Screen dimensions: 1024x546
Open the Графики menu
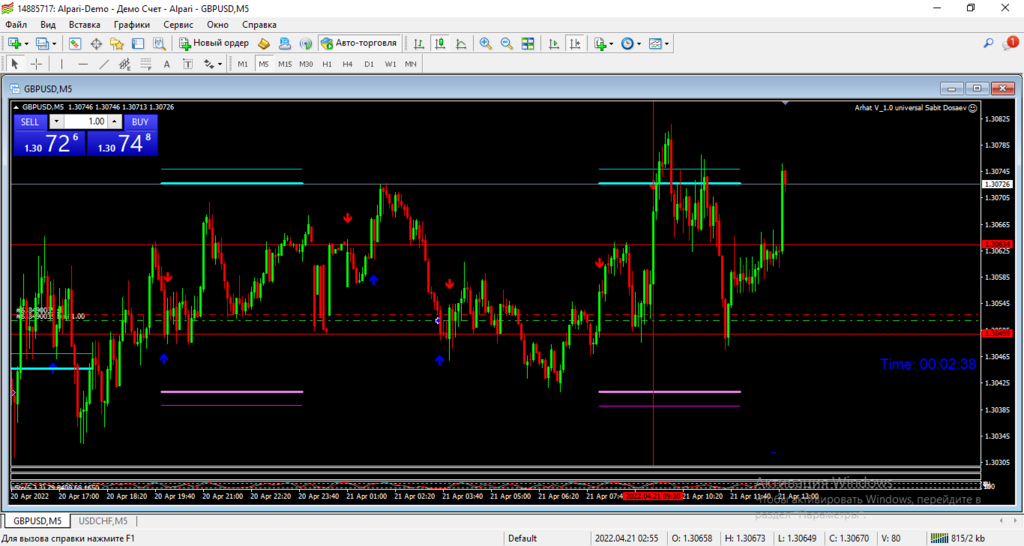click(x=131, y=25)
